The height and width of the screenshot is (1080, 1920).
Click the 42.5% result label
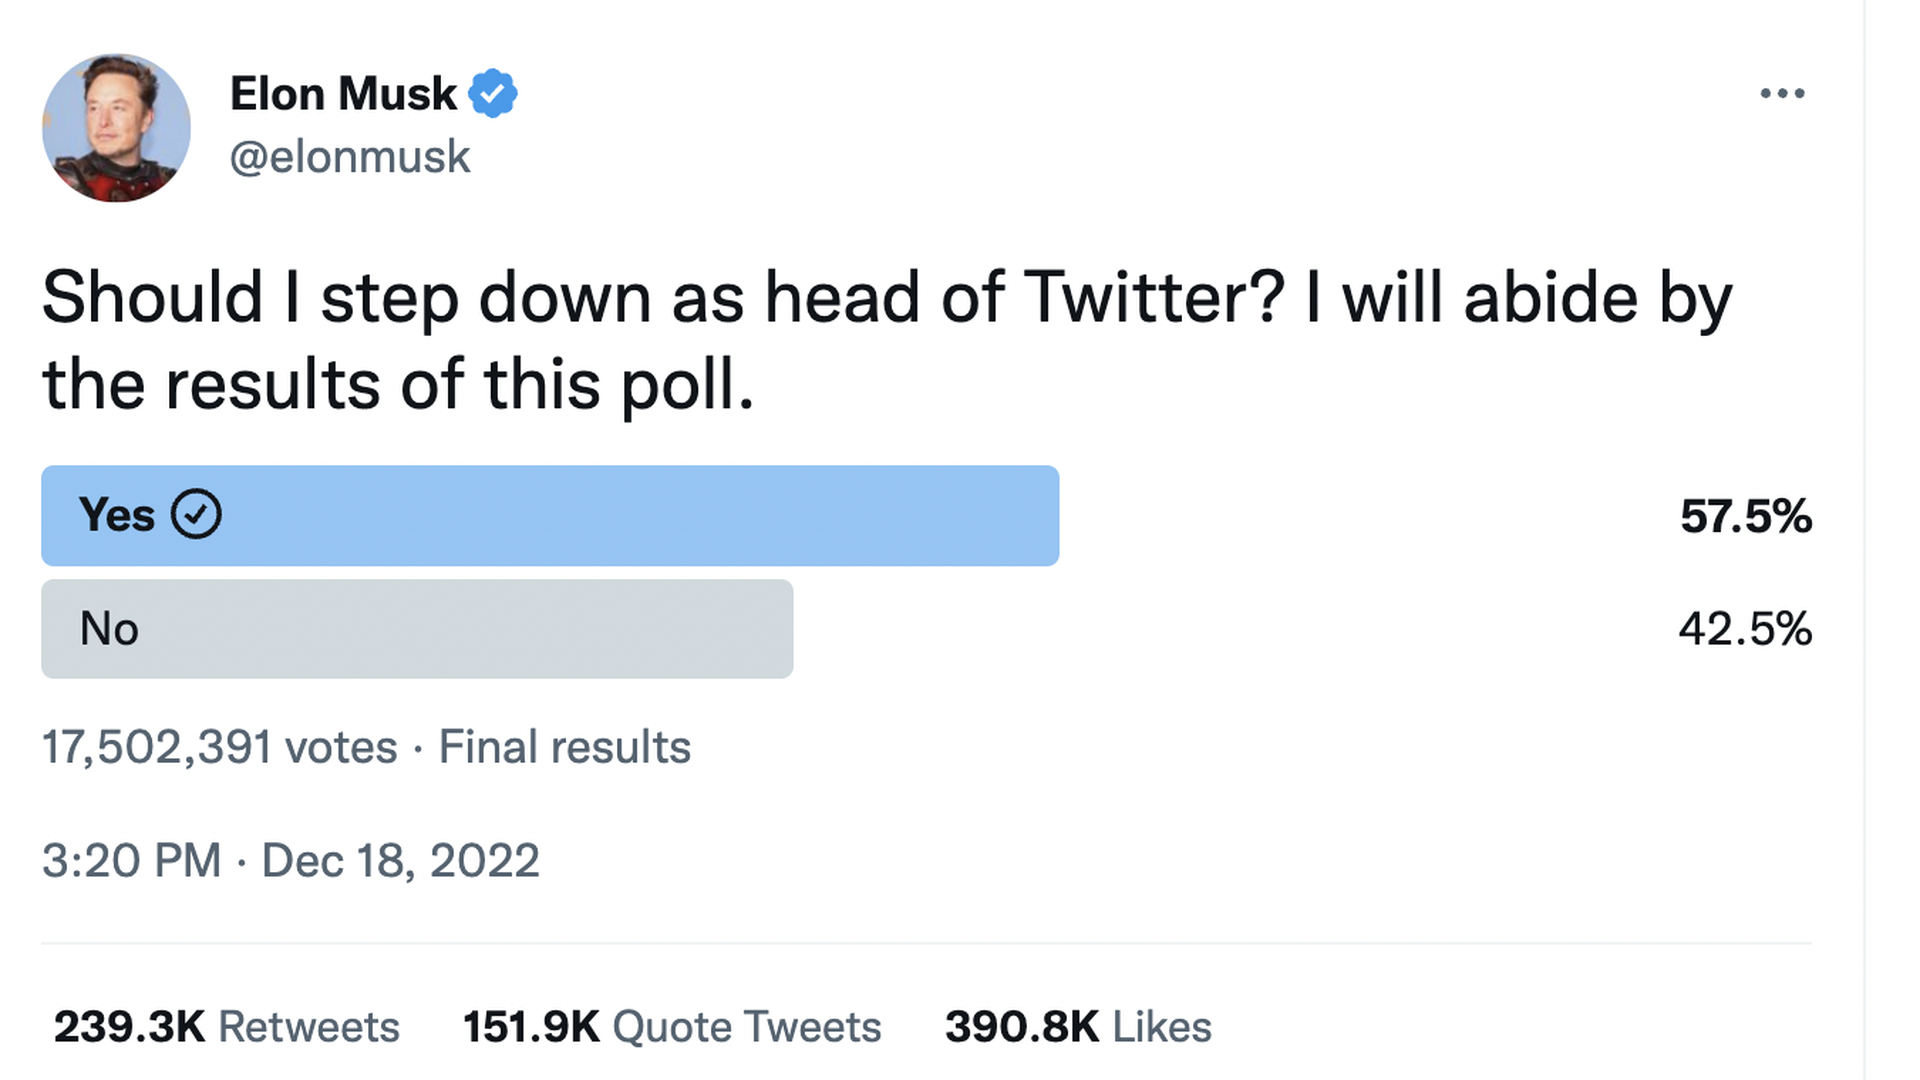coord(1745,629)
